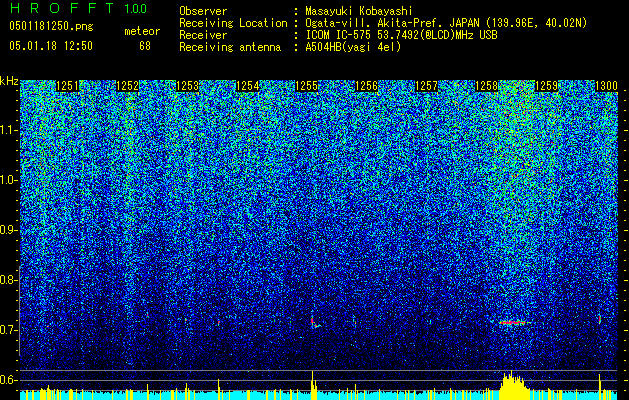Click the A504HB yagi antenna text
629x400 pixels.
click(353, 47)
